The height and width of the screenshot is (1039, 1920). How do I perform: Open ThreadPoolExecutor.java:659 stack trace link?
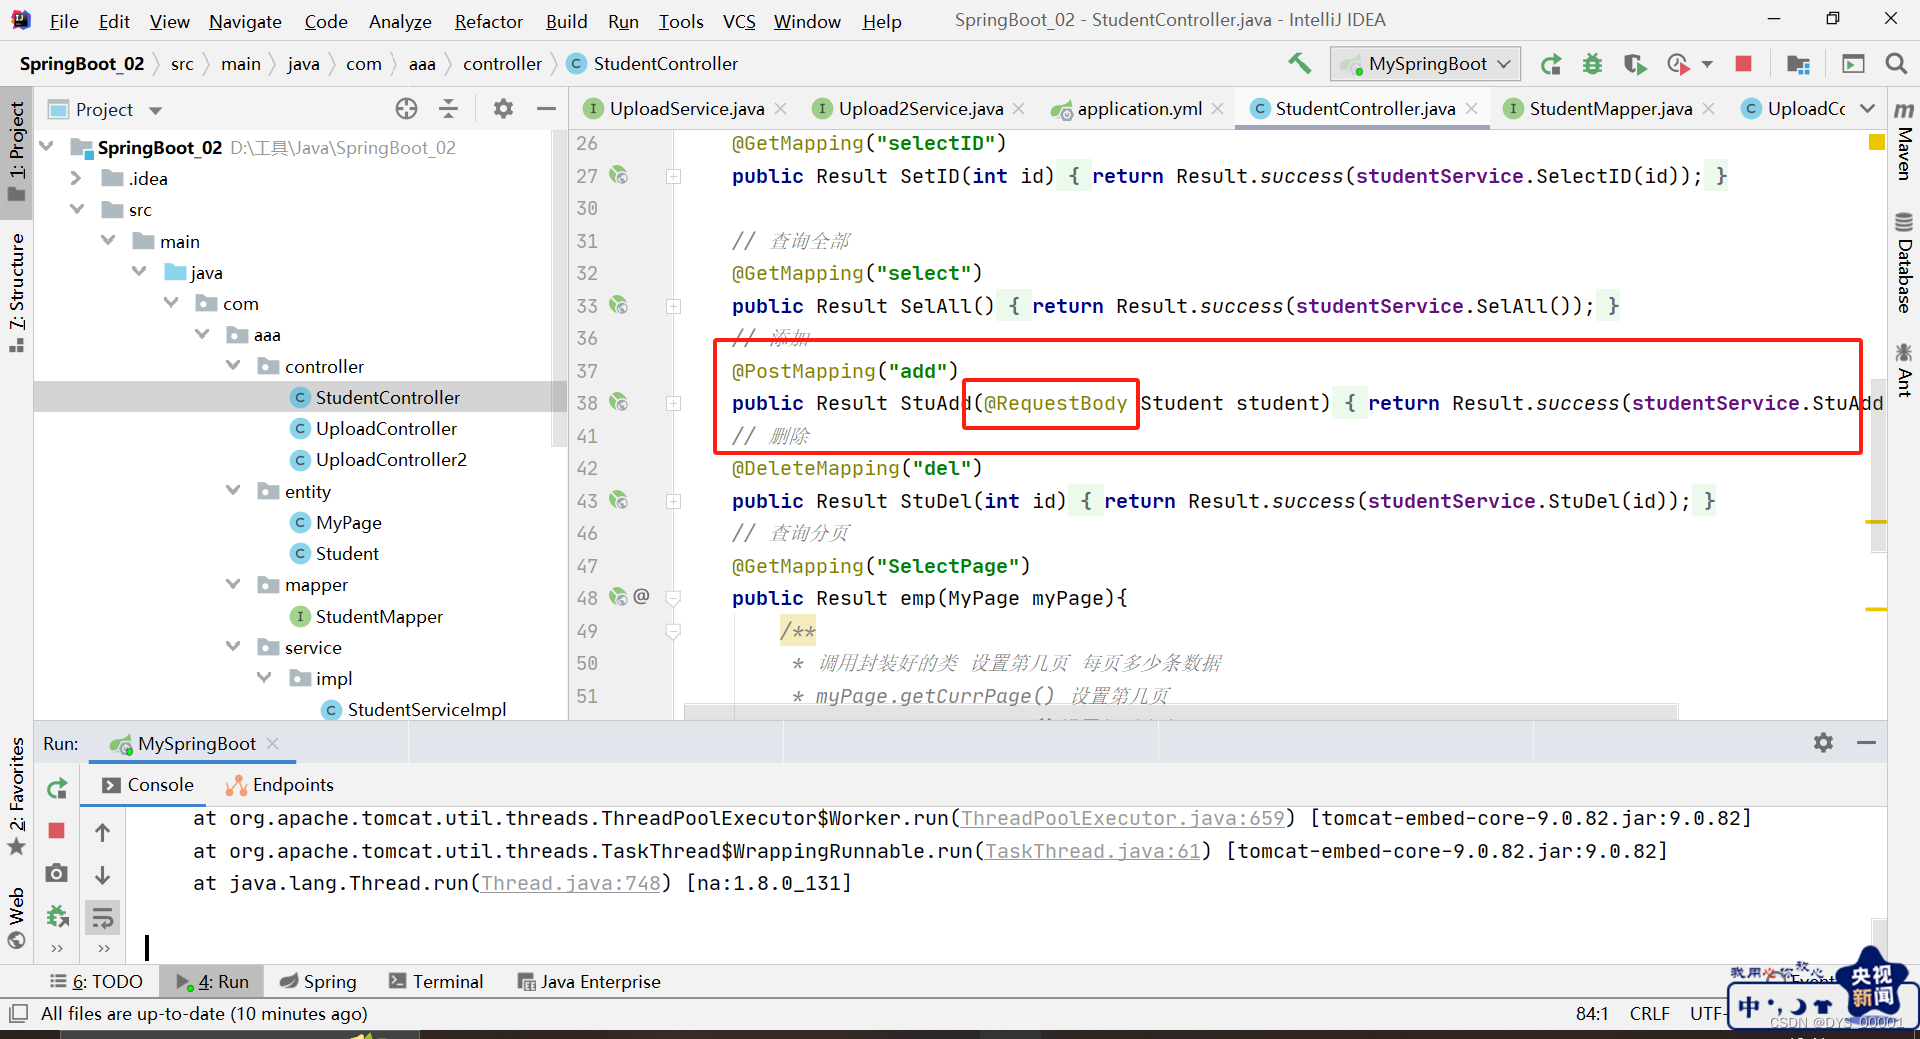pyautogui.click(x=1123, y=819)
